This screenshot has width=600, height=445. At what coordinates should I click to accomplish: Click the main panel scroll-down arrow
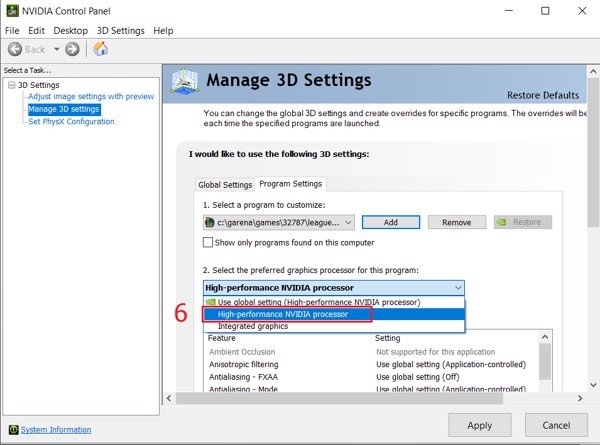tap(593, 385)
